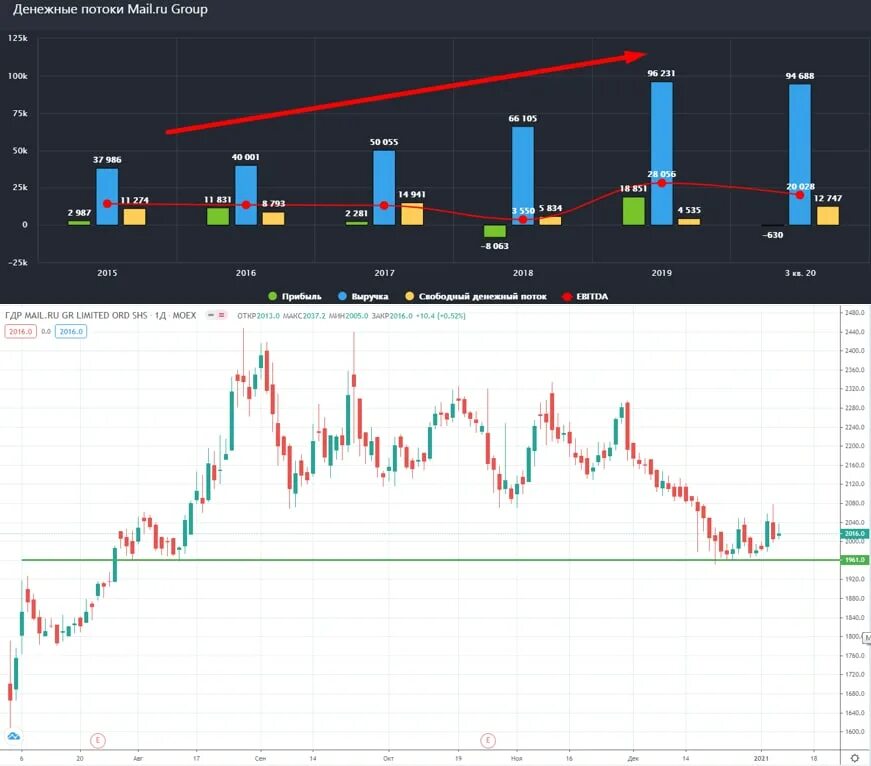871x766 pixels.
Task: Click the 1961.0 horizontal line price label
Action: (854, 560)
